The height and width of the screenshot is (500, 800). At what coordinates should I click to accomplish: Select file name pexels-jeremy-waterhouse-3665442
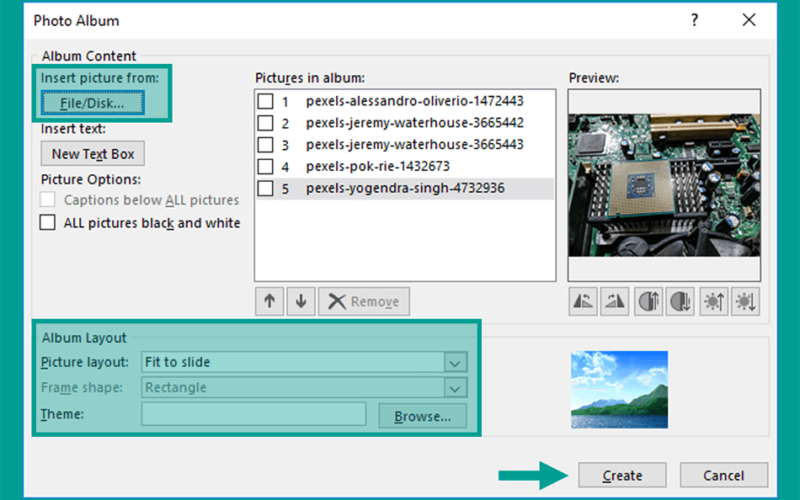pyautogui.click(x=415, y=123)
